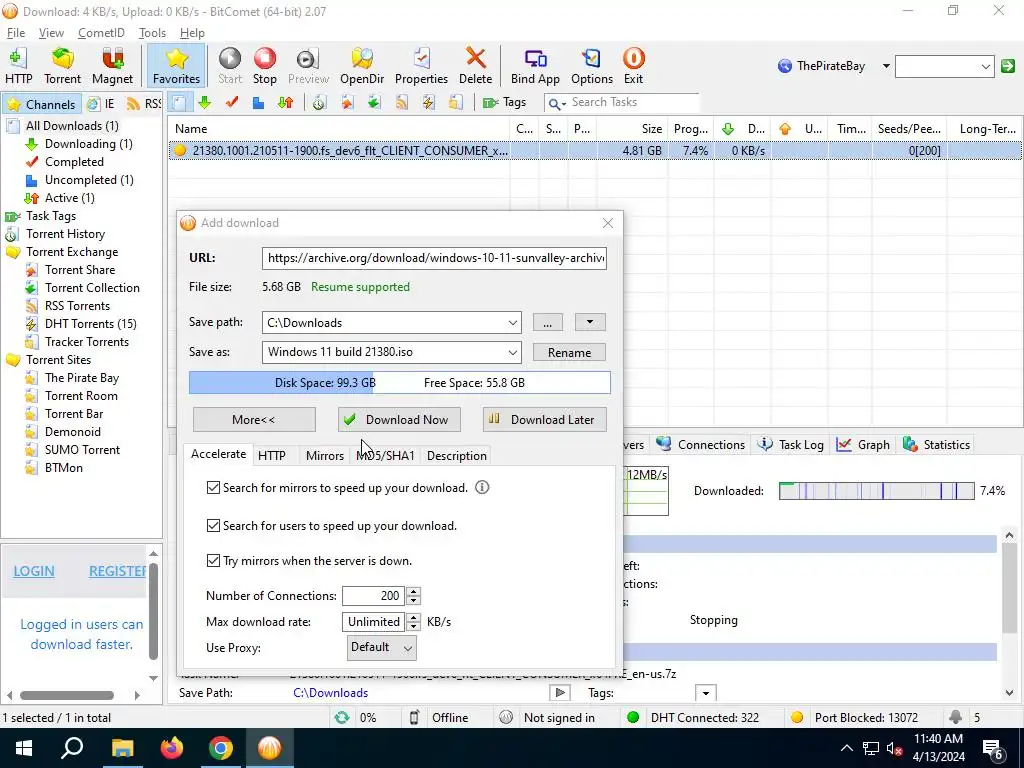Open the Search Tasks magnifier dropdown
This screenshot has width=1024, height=768.
[557, 103]
